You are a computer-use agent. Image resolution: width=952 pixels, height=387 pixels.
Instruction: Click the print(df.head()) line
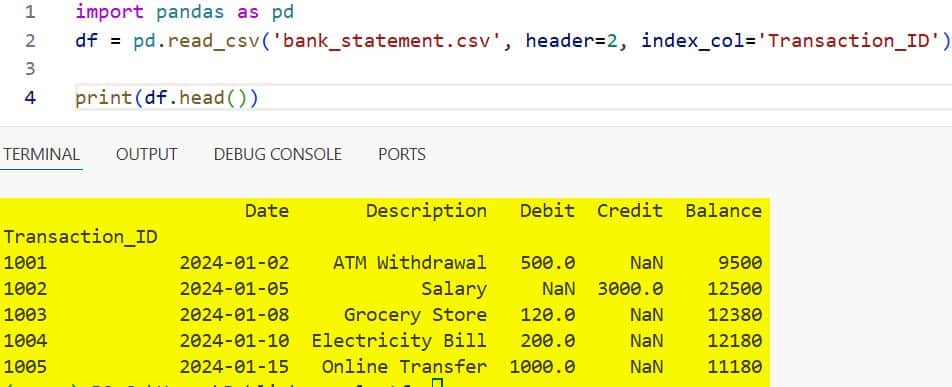(x=167, y=98)
